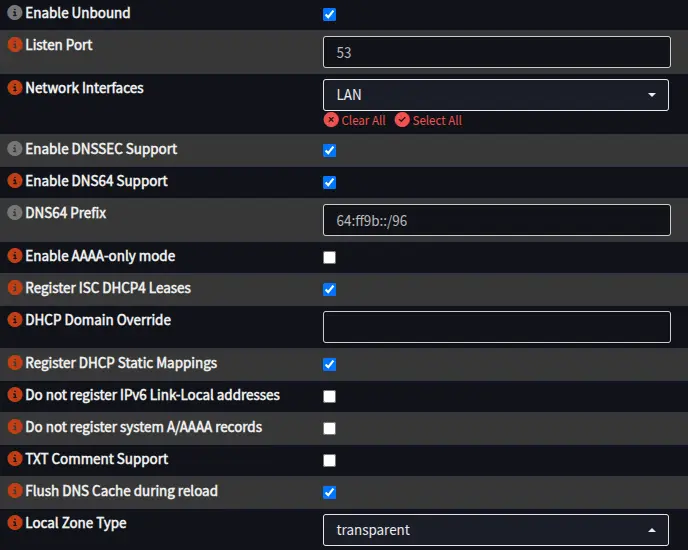Disable the Enable Unbound checkbox
Viewport: 688px width, 550px height.
(x=330, y=14)
